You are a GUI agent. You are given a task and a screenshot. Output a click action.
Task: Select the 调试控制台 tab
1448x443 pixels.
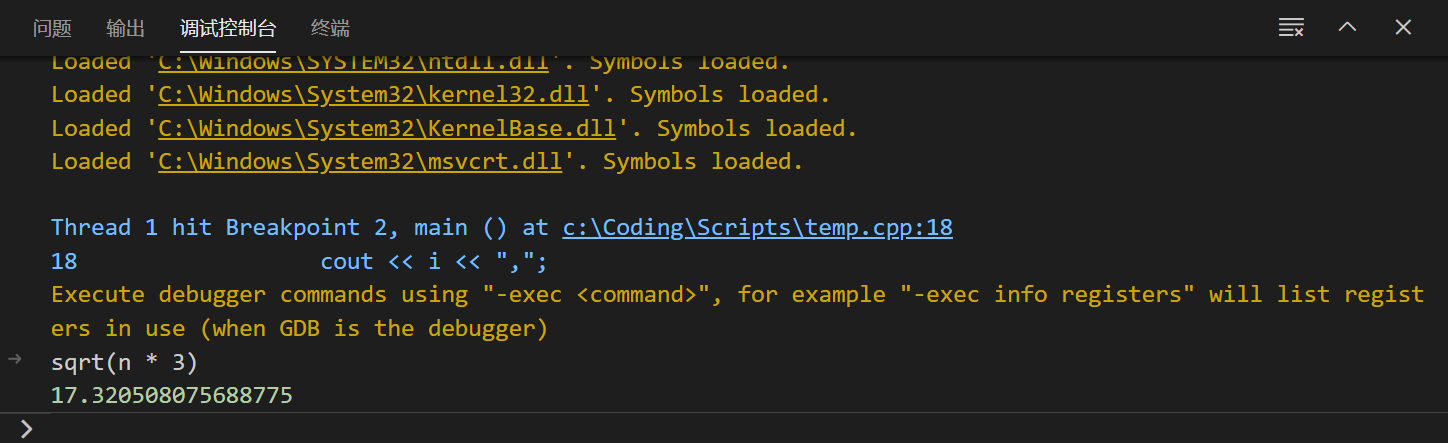(228, 28)
